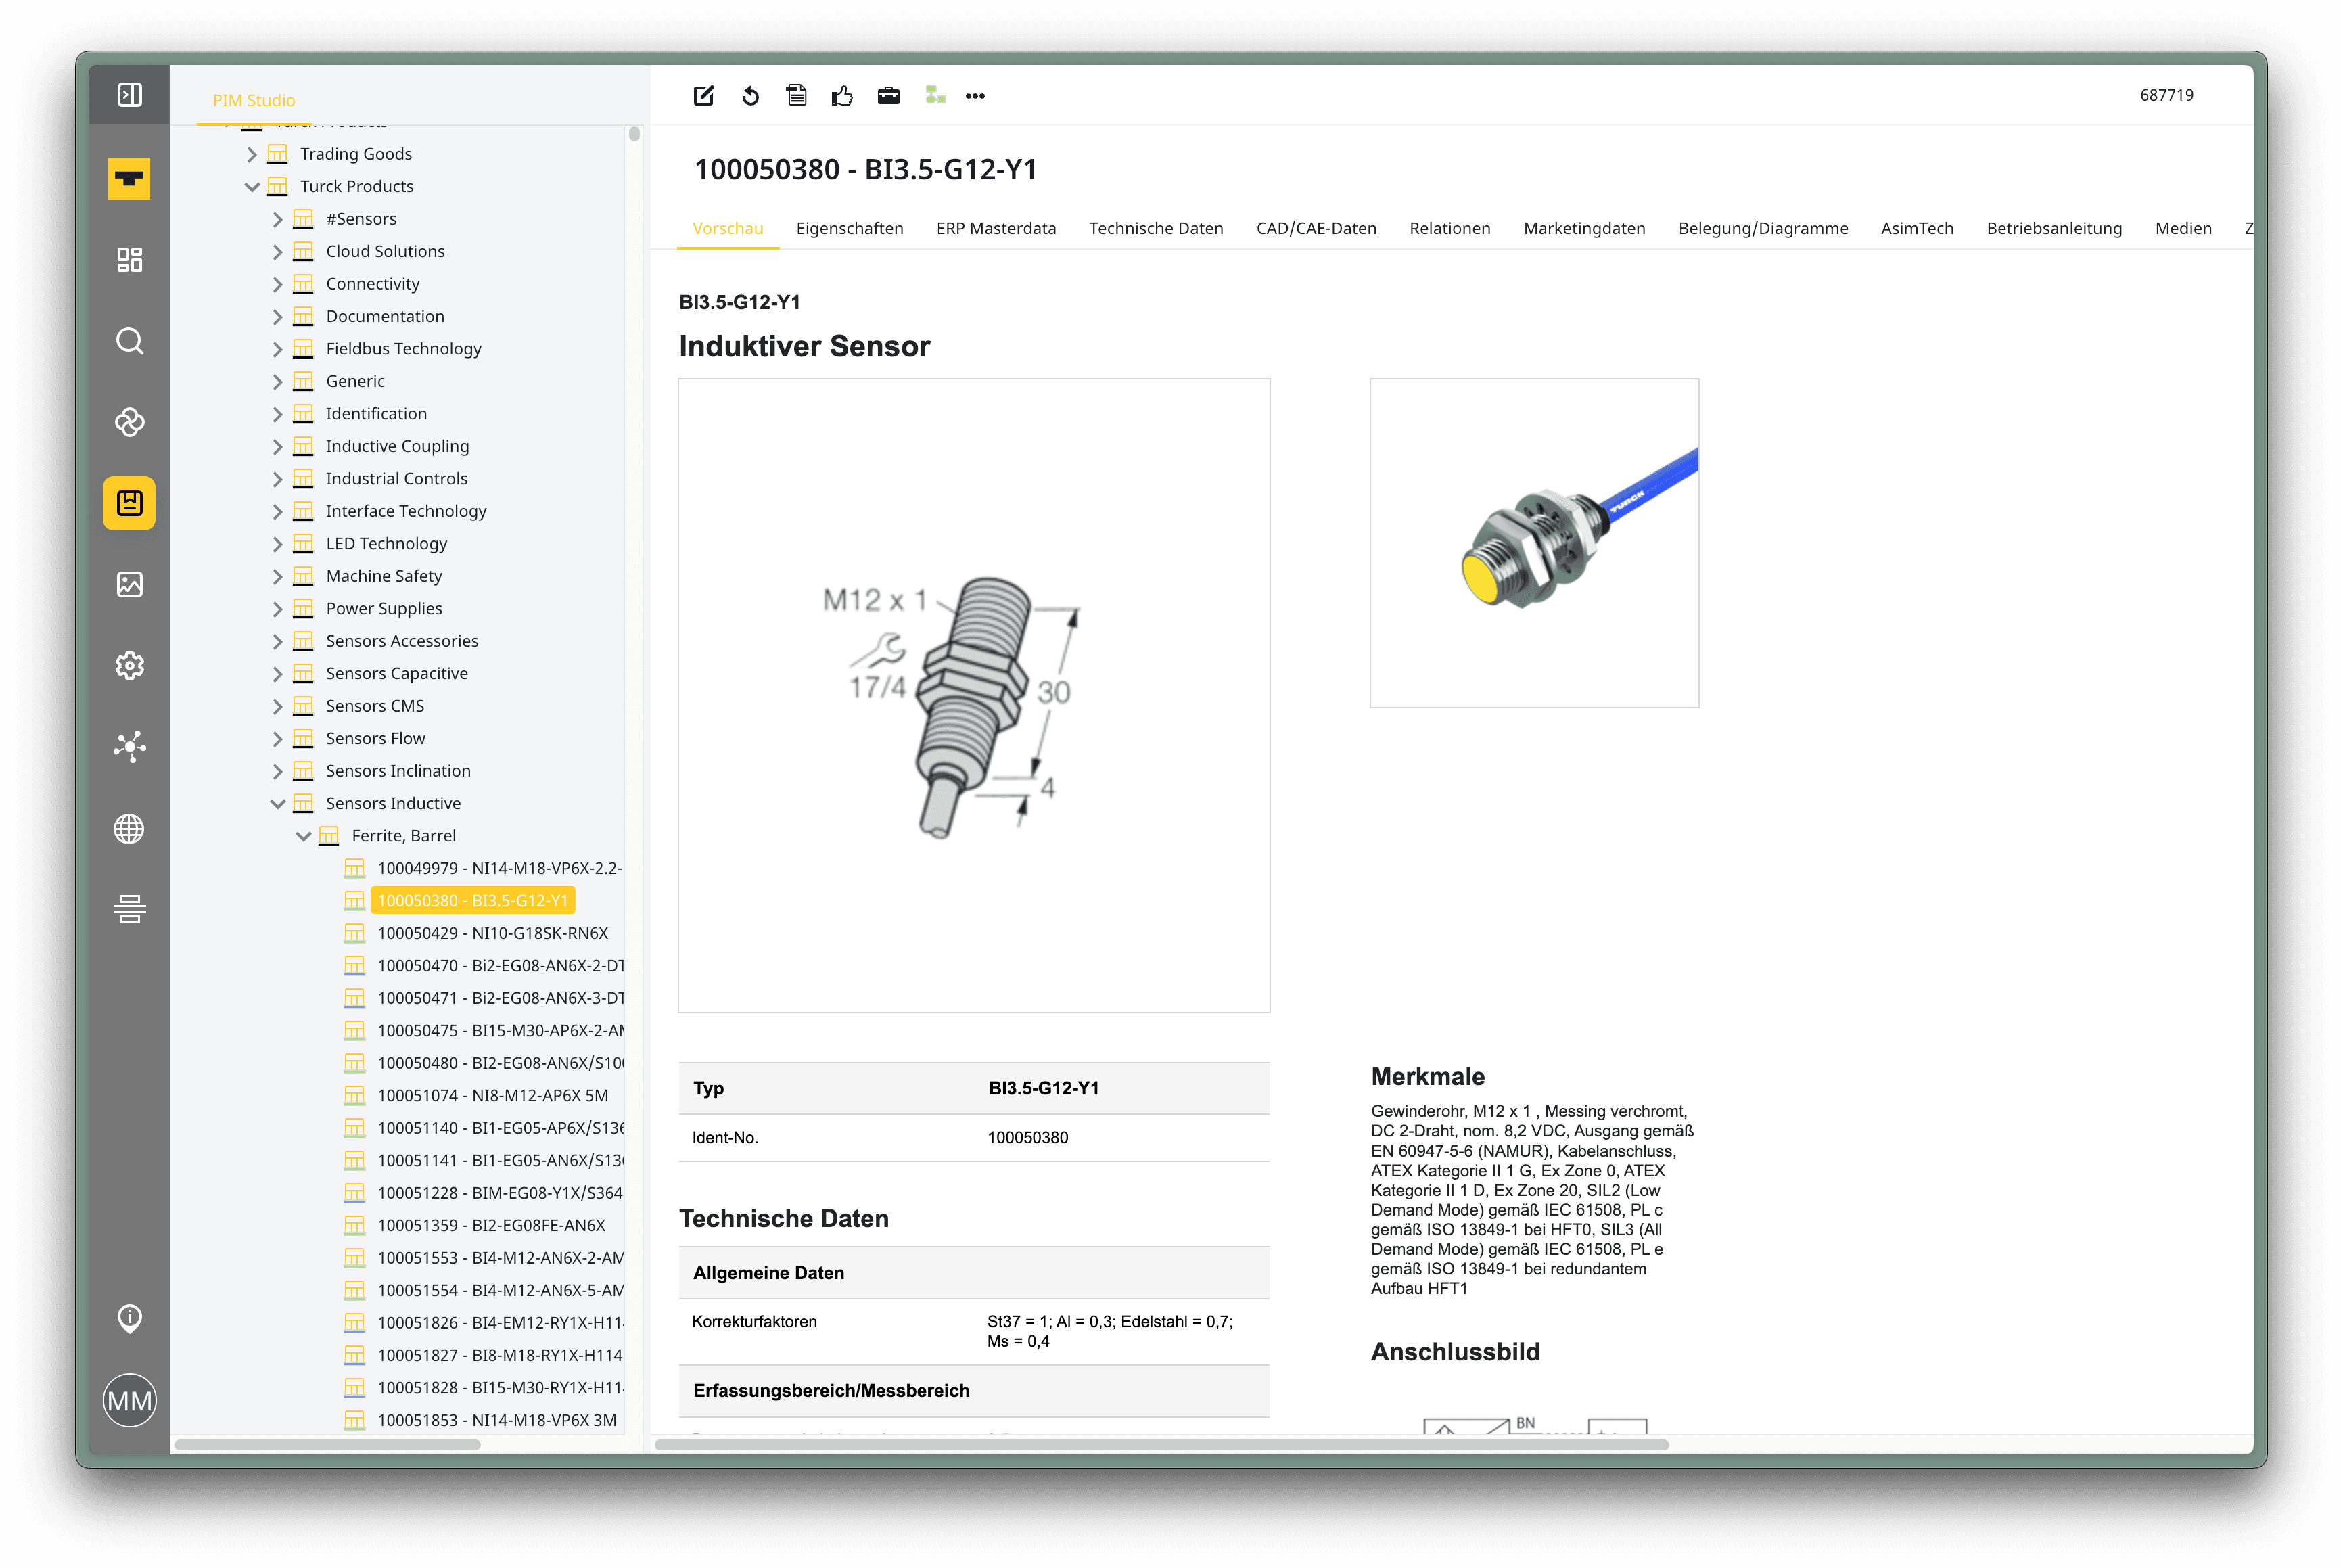Image resolution: width=2343 pixels, height=1568 pixels.
Task: Click the edit pencil toolbar icon
Action: point(704,96)
